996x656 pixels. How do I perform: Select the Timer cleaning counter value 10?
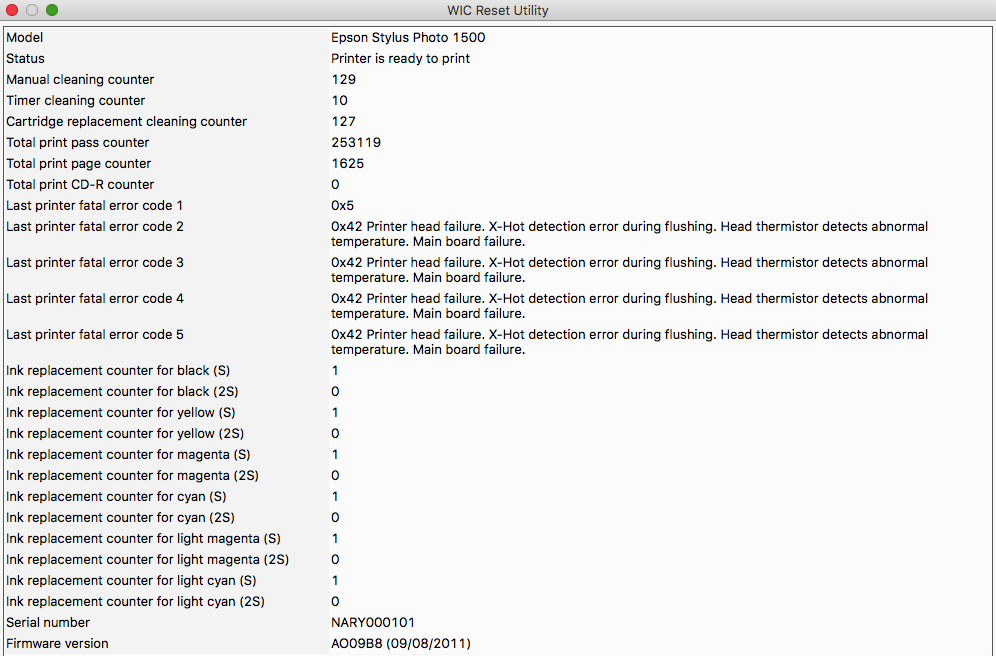click(340, 100)
